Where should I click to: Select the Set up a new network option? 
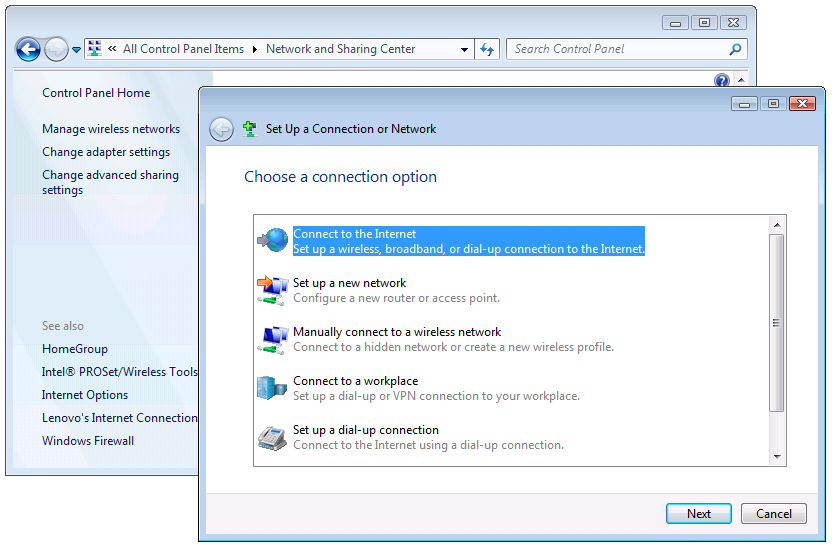point(396,291)
